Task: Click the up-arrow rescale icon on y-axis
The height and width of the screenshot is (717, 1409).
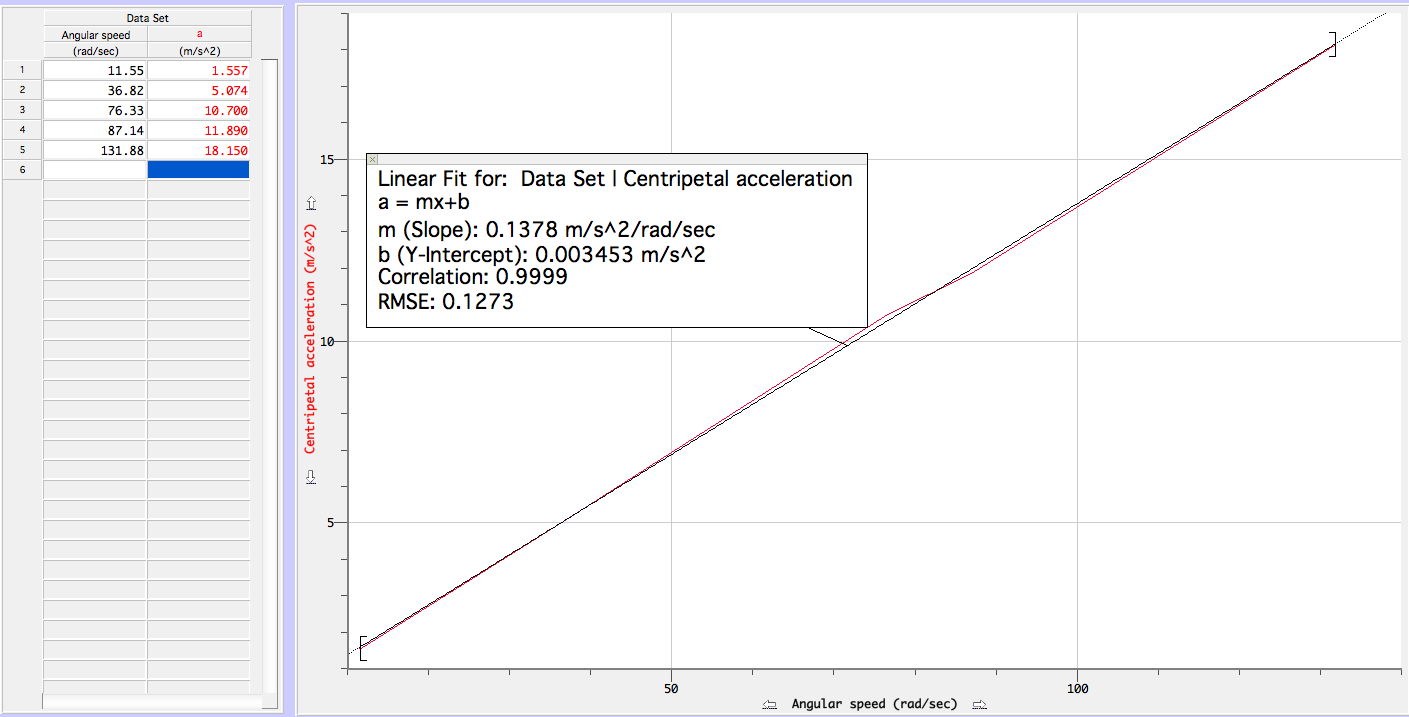Action: point(310,202)
